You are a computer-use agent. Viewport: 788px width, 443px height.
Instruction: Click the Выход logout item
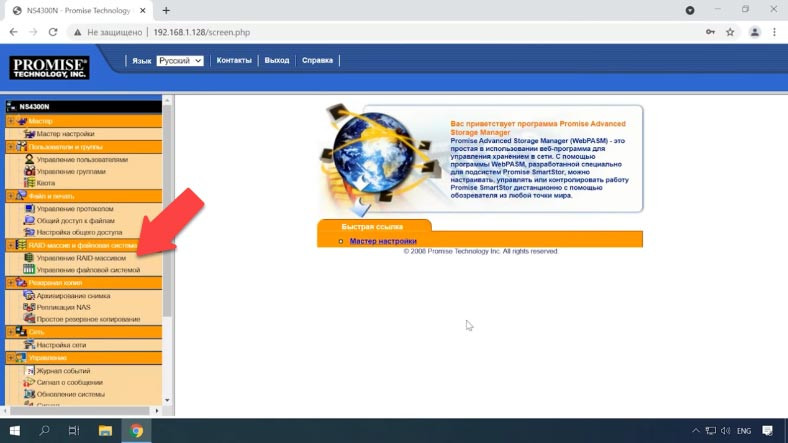click(x=277, y=60)
